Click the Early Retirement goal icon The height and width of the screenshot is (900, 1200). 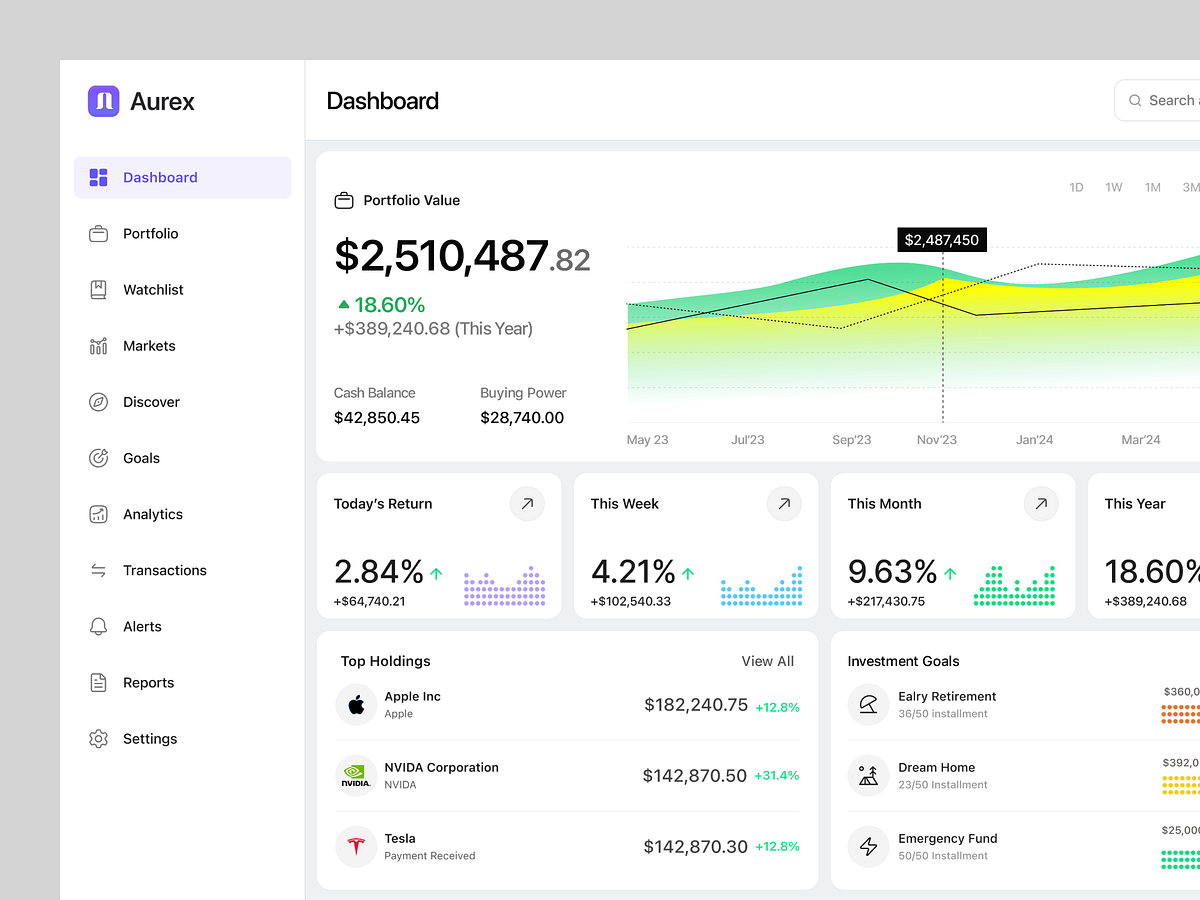(868, 704)
